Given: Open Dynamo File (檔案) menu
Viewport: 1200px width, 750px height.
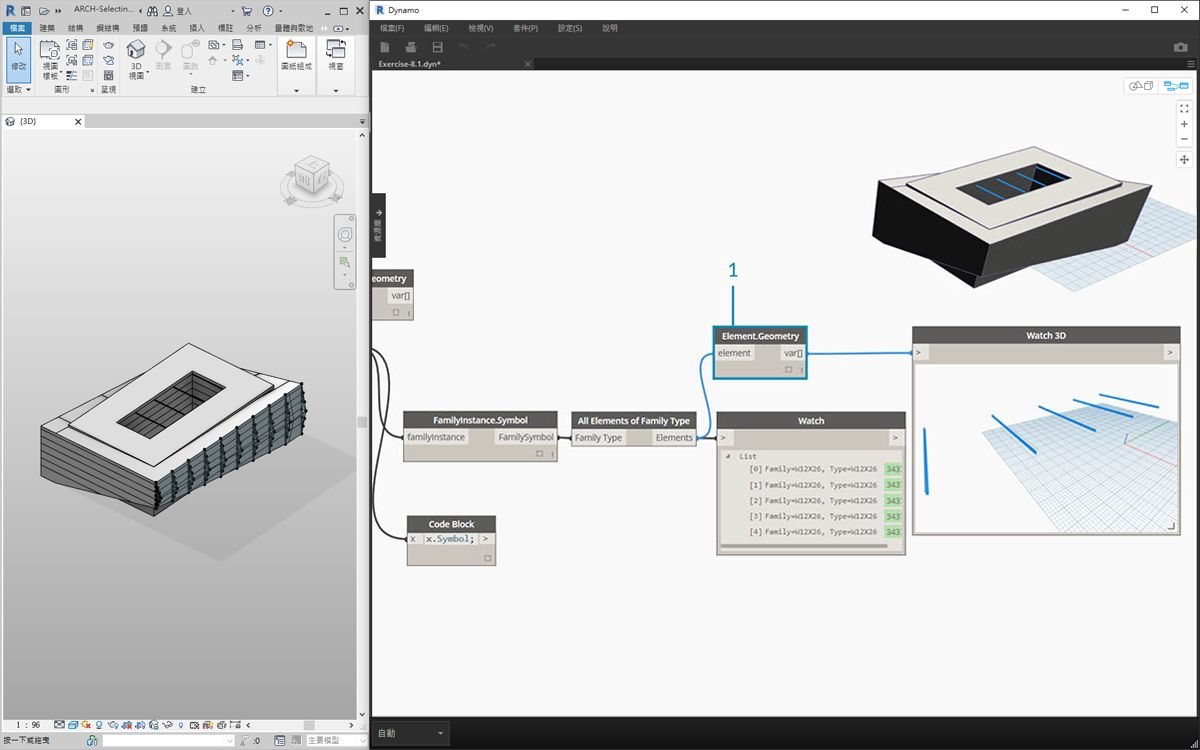Looking at the screenshot, I should (392, 28).
